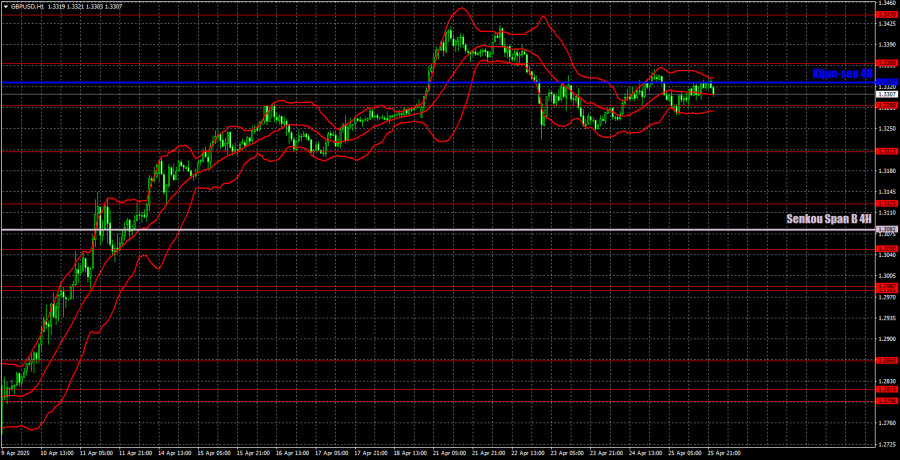The width and height of the screenshot is (900, 460).
Task: Click the 1.3145 price scale value
Action: (x=887, y=192)
